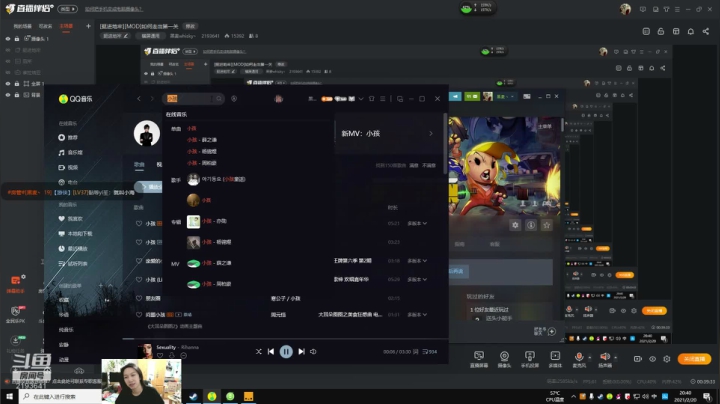This screenshot has height=404, width=720.
Task: Click the 修改 button beside the stream title
Action: [x=190, y=26]
